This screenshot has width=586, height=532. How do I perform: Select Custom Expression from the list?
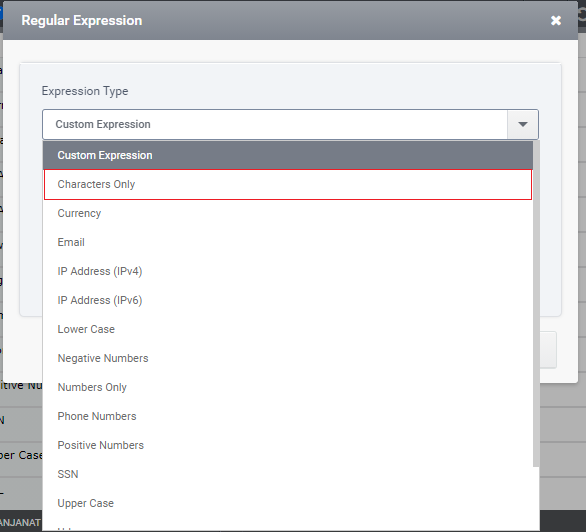pyautogui.click(x=288, y=155)
